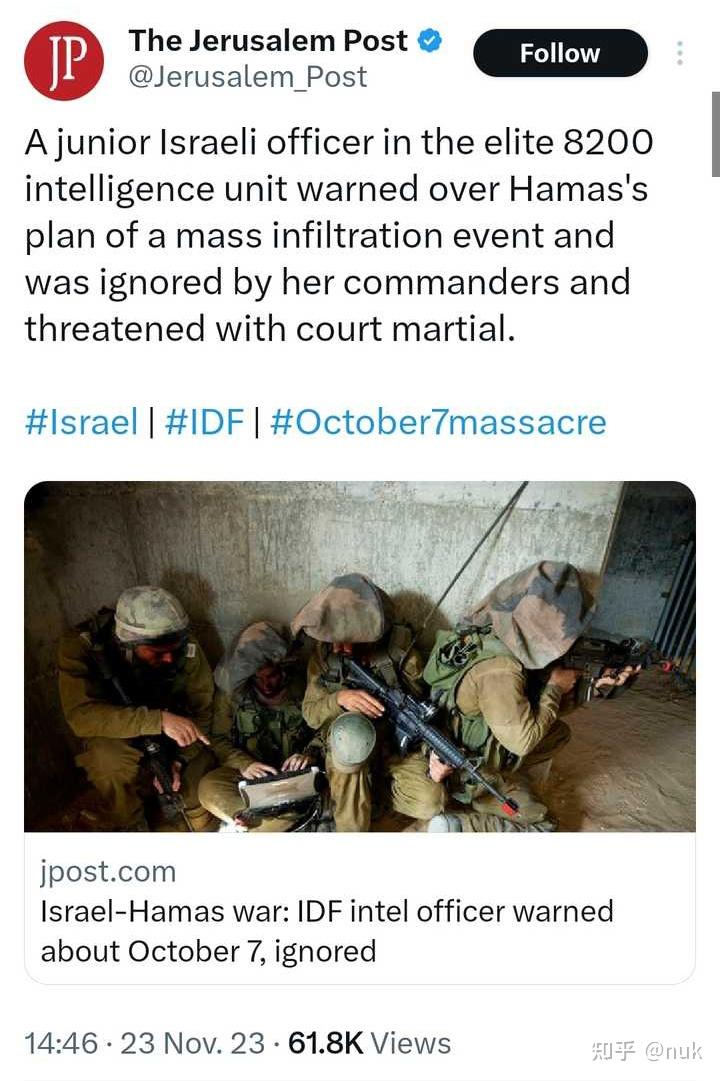Open the soldiers photo in link preview

pos(359,656)
